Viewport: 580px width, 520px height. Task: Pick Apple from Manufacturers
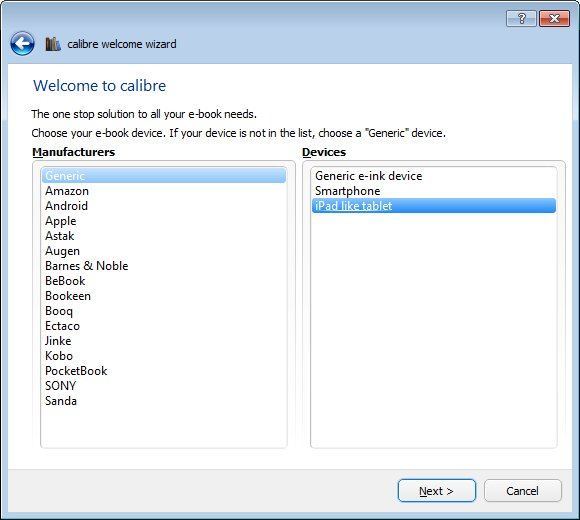164,221
